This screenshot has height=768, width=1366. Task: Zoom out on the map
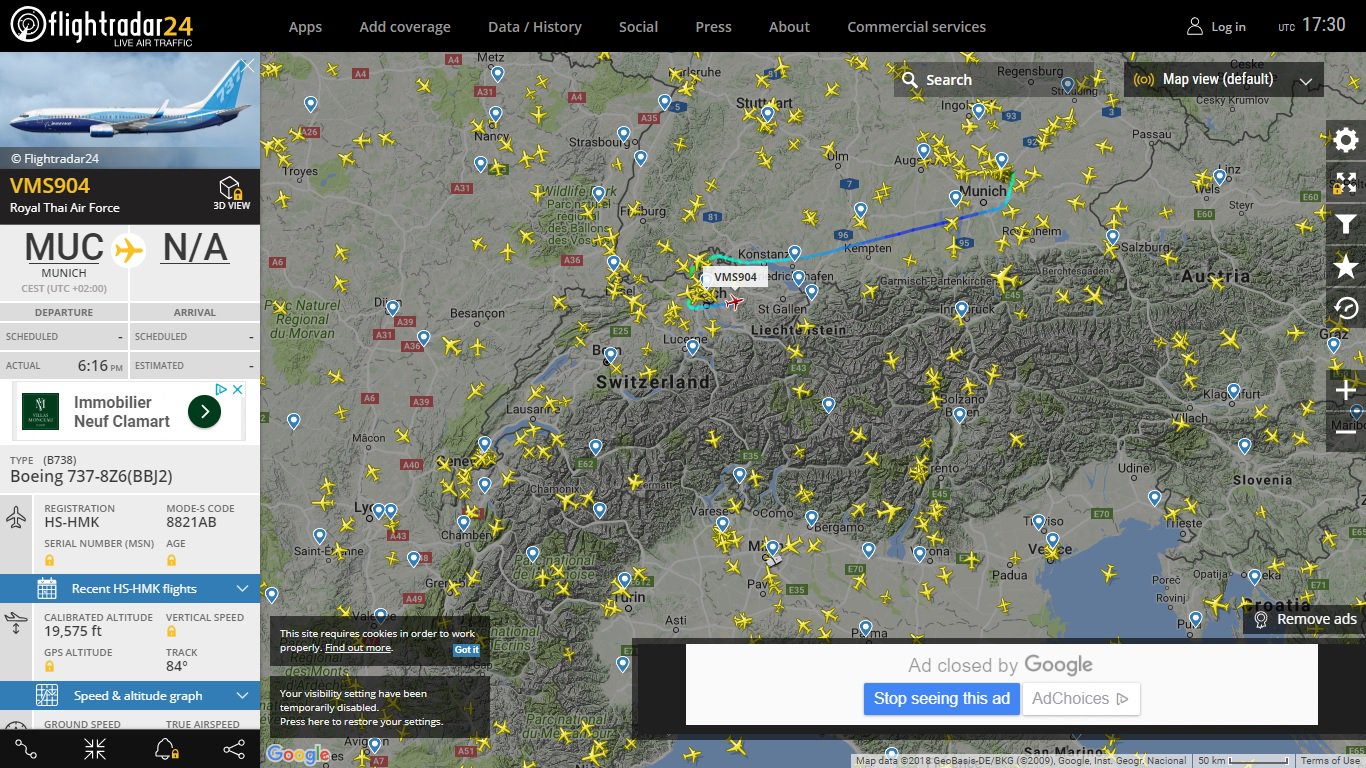tap(1346, 431)
